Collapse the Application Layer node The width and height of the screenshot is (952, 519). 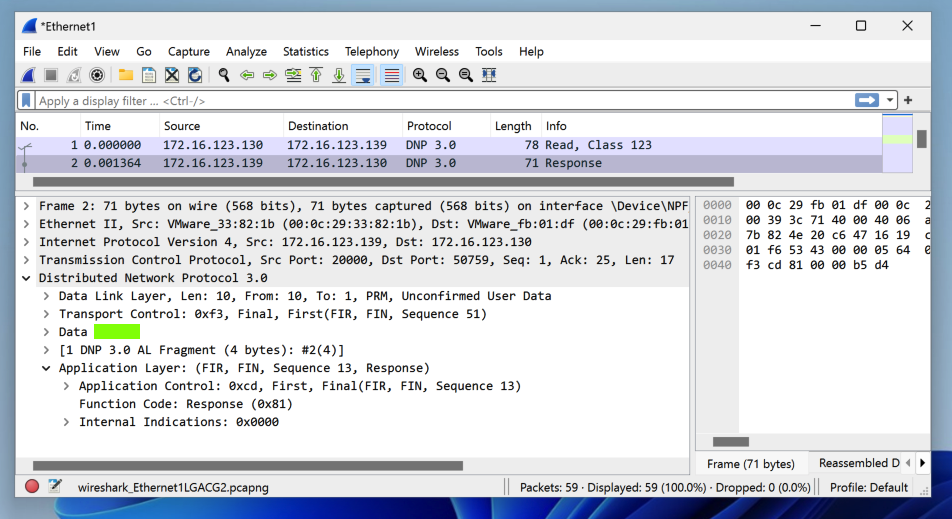46,368
